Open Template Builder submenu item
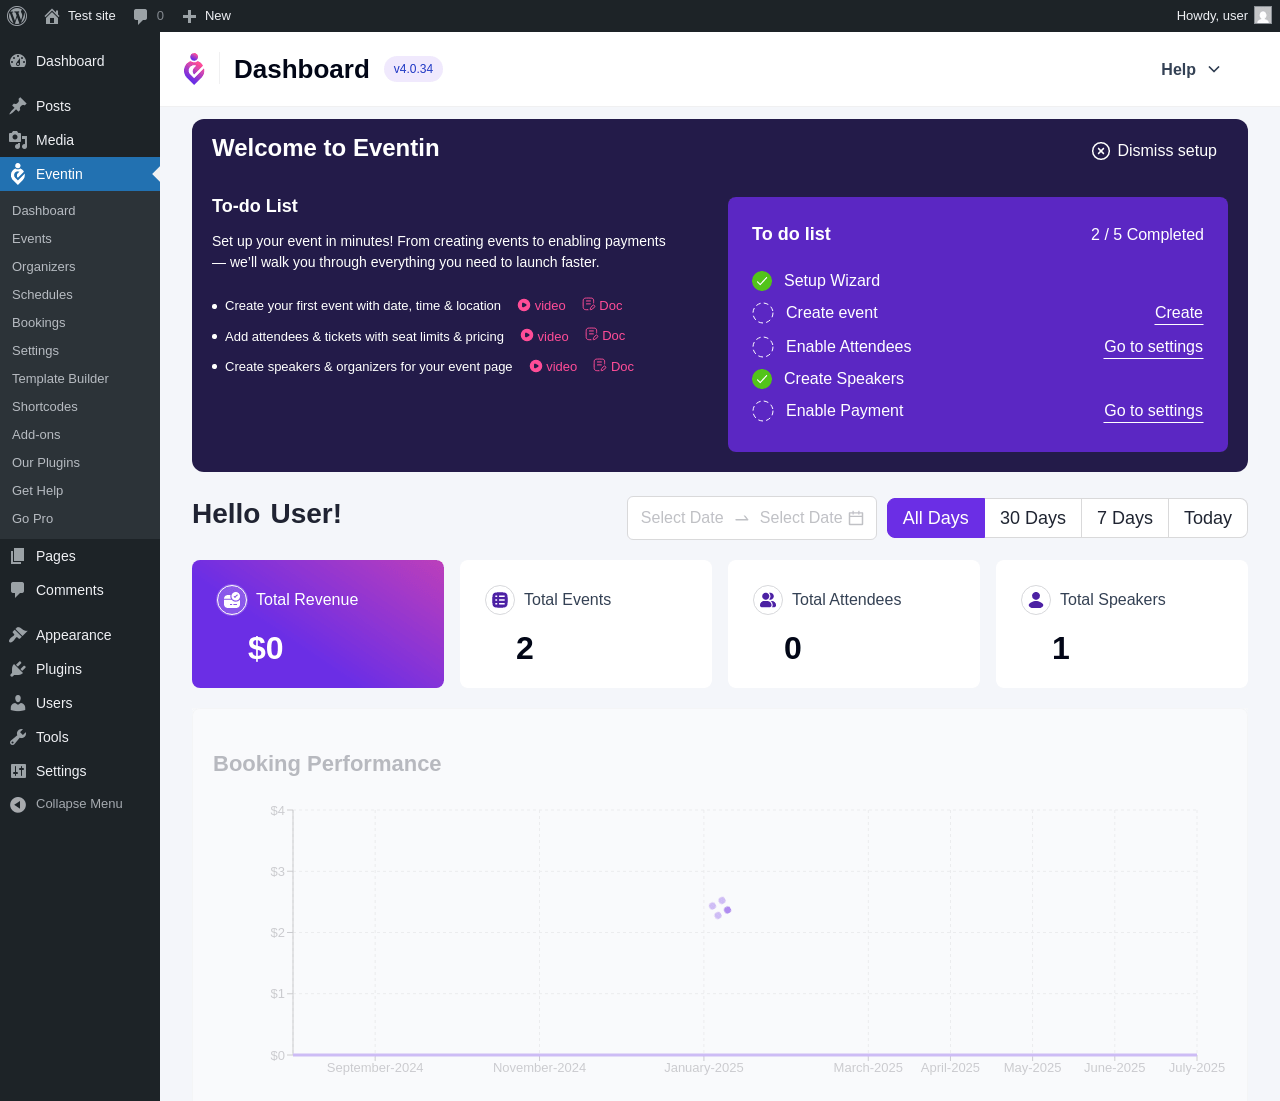 (x=60, y=379)
